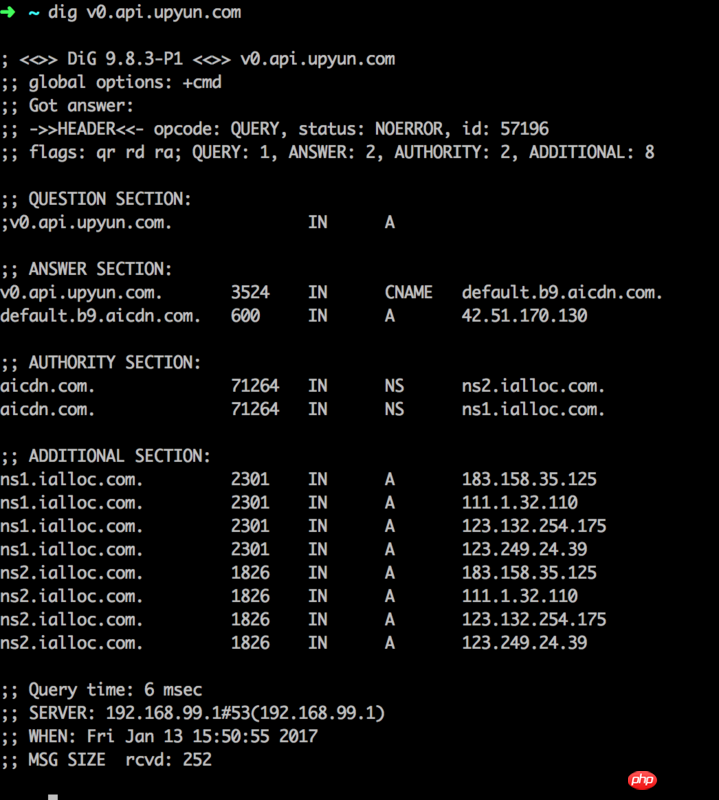Screen dimensions: 719x800
Task: Click 'opcode: QUERY' in the header line
Action: click(217, 129)
